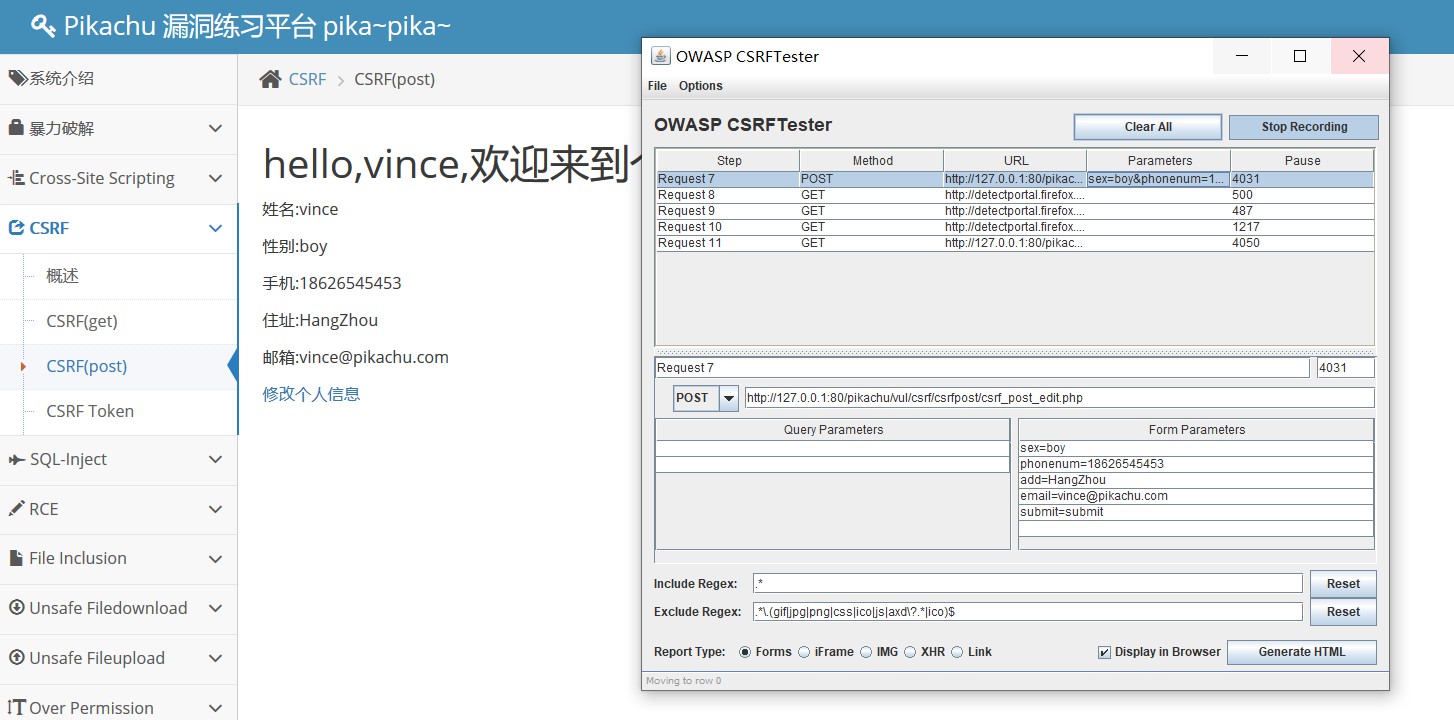Screen dimensions: 1454x720
Task: Select the Request 10 table row
Action: [1014, 227]
